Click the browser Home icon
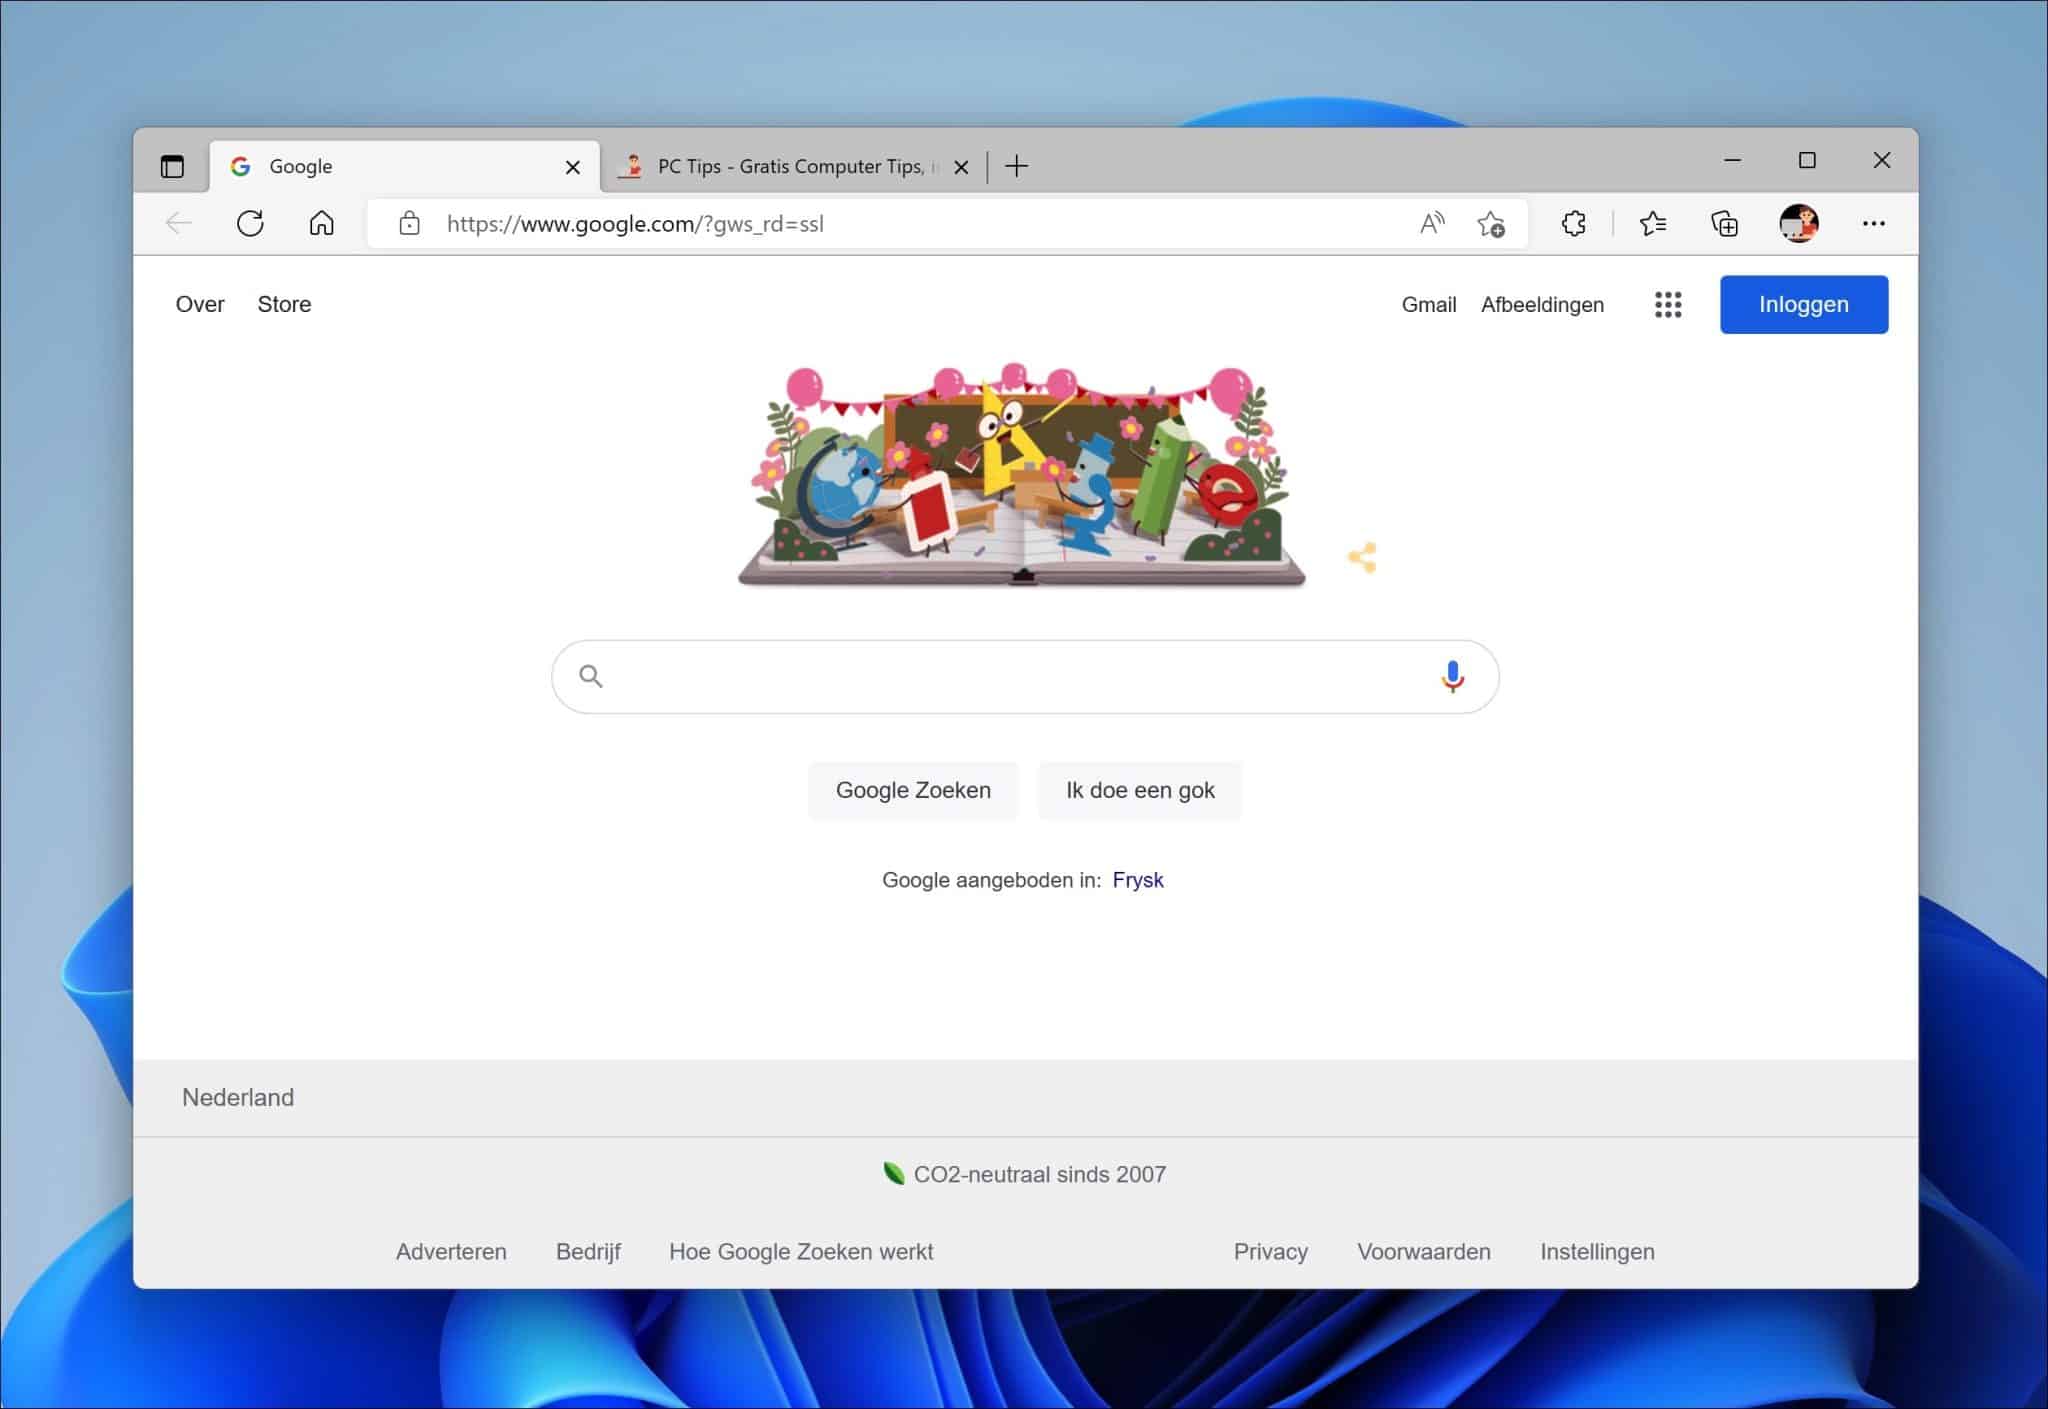 [322, 223]
